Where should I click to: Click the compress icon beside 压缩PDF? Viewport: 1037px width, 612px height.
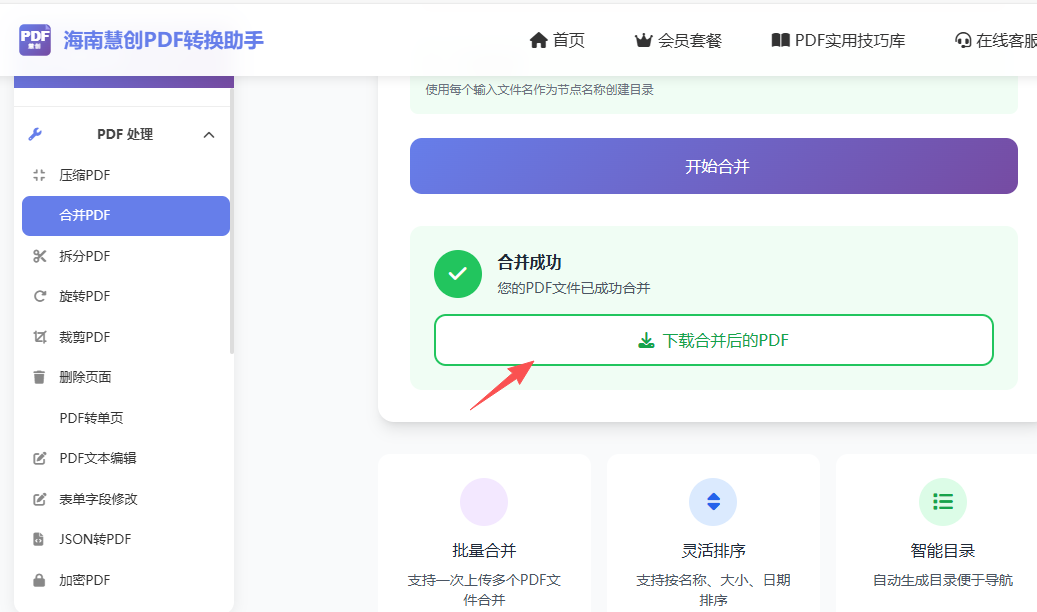[x=39, y=175]
